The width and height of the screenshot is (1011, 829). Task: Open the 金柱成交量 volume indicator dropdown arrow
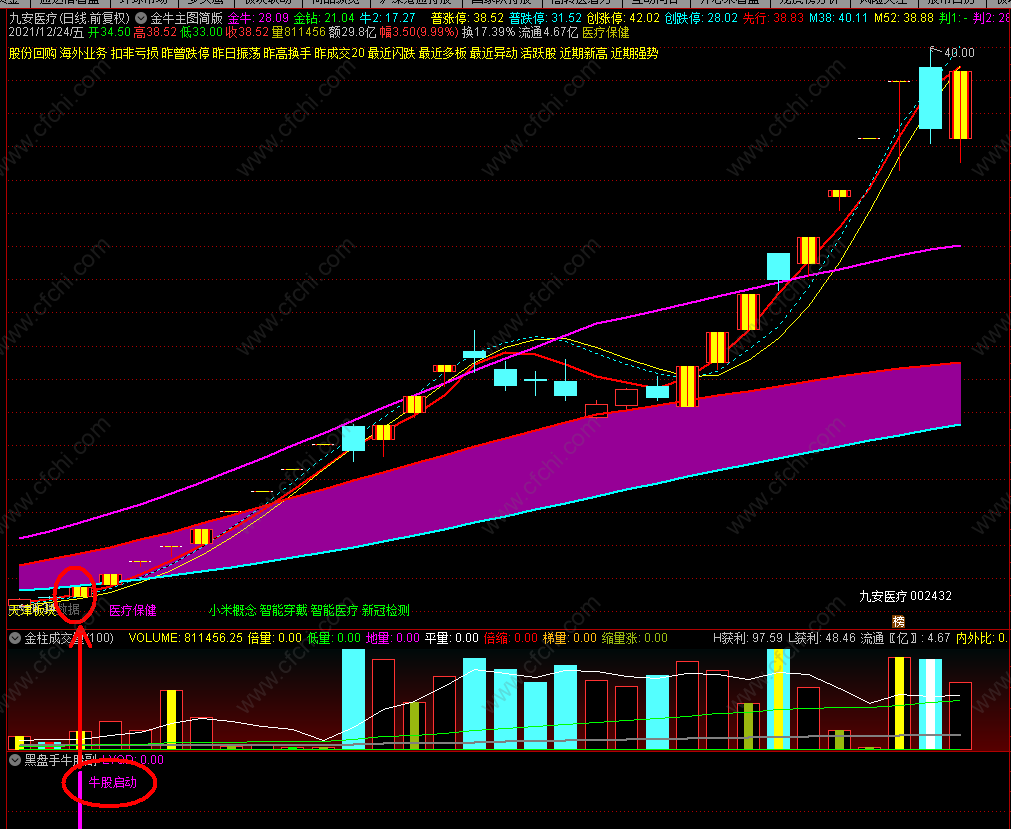pos(15,638)
